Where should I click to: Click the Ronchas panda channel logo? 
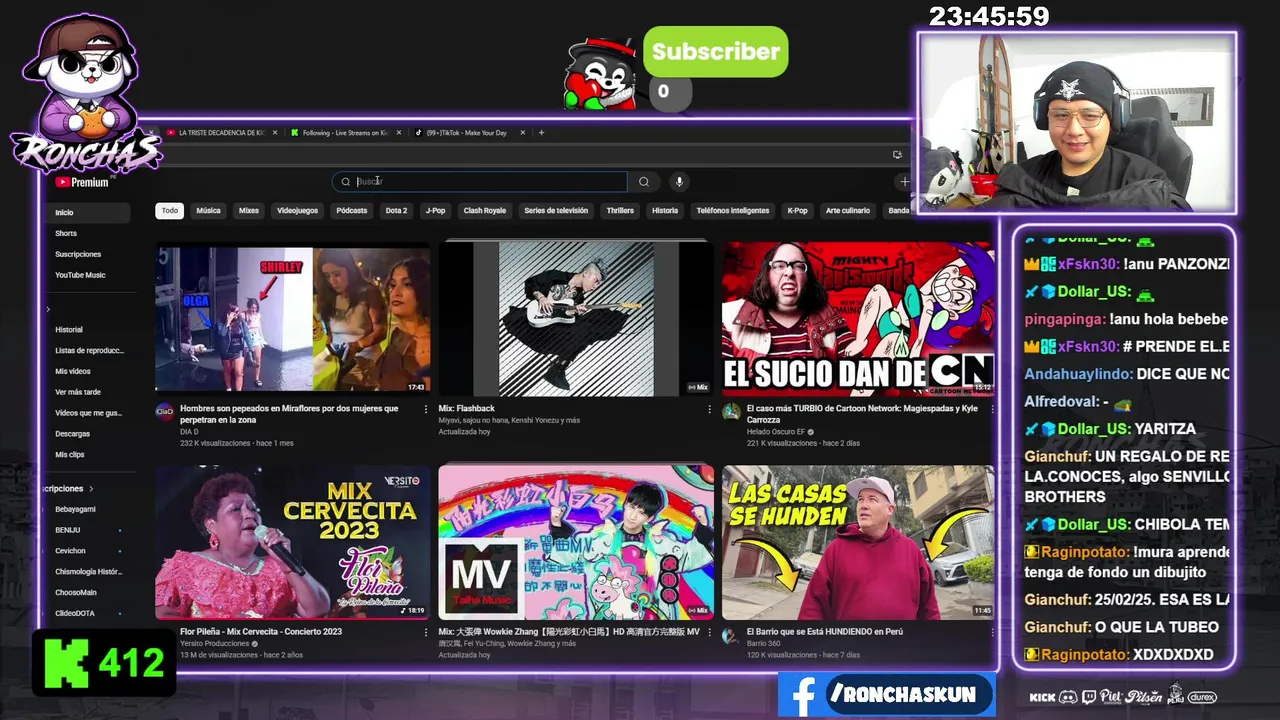pyautogui.click(x=85, y=95)
